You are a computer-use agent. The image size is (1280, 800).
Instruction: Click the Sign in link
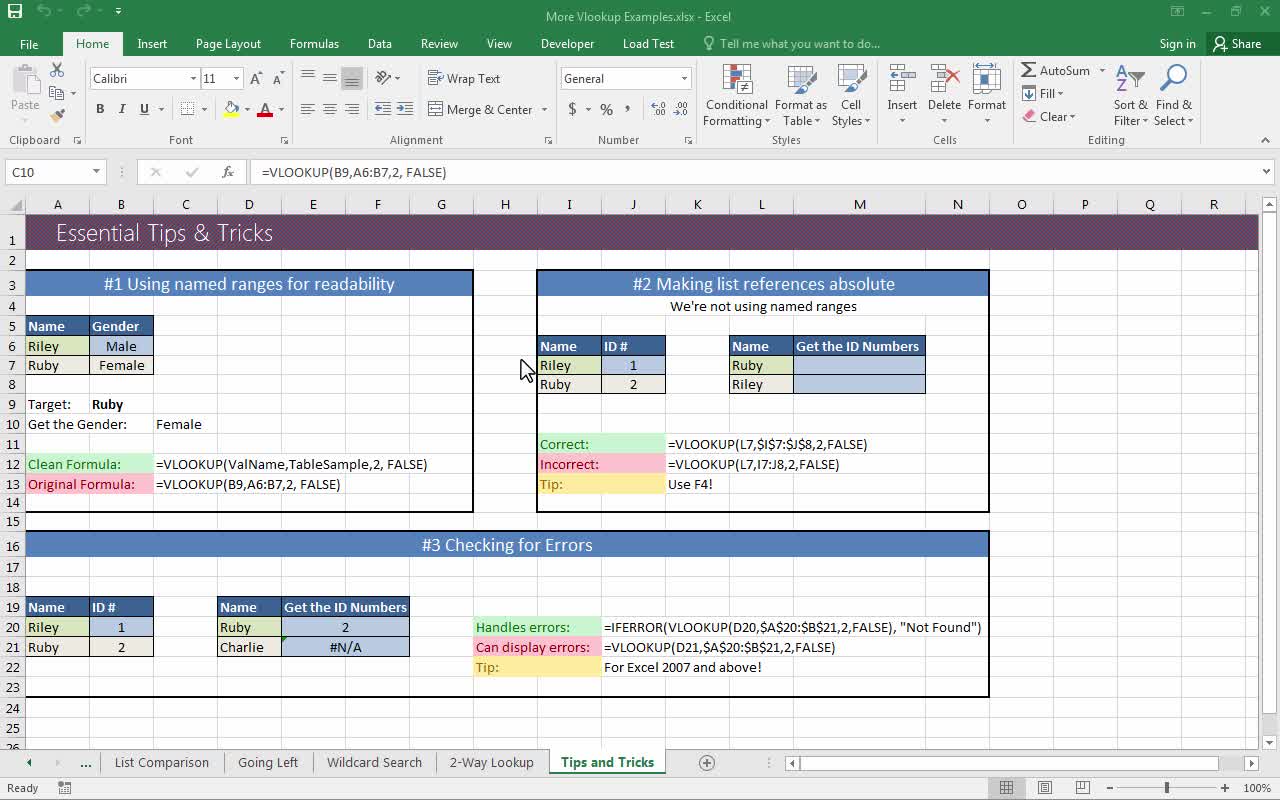click(1177, 44)
